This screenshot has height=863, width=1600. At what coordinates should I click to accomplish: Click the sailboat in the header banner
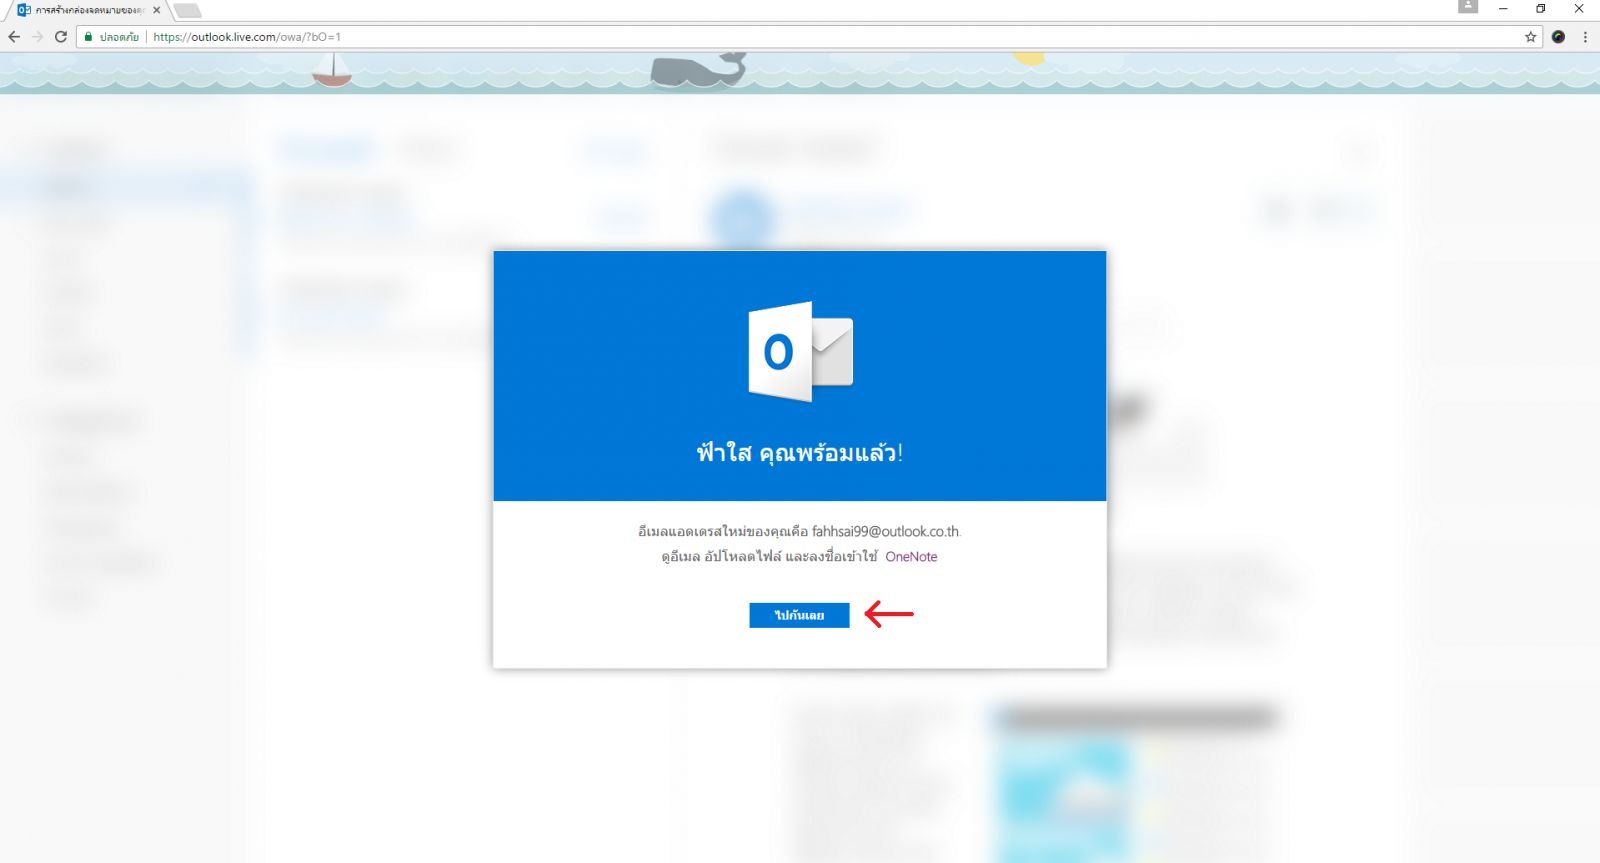(332, 70)
